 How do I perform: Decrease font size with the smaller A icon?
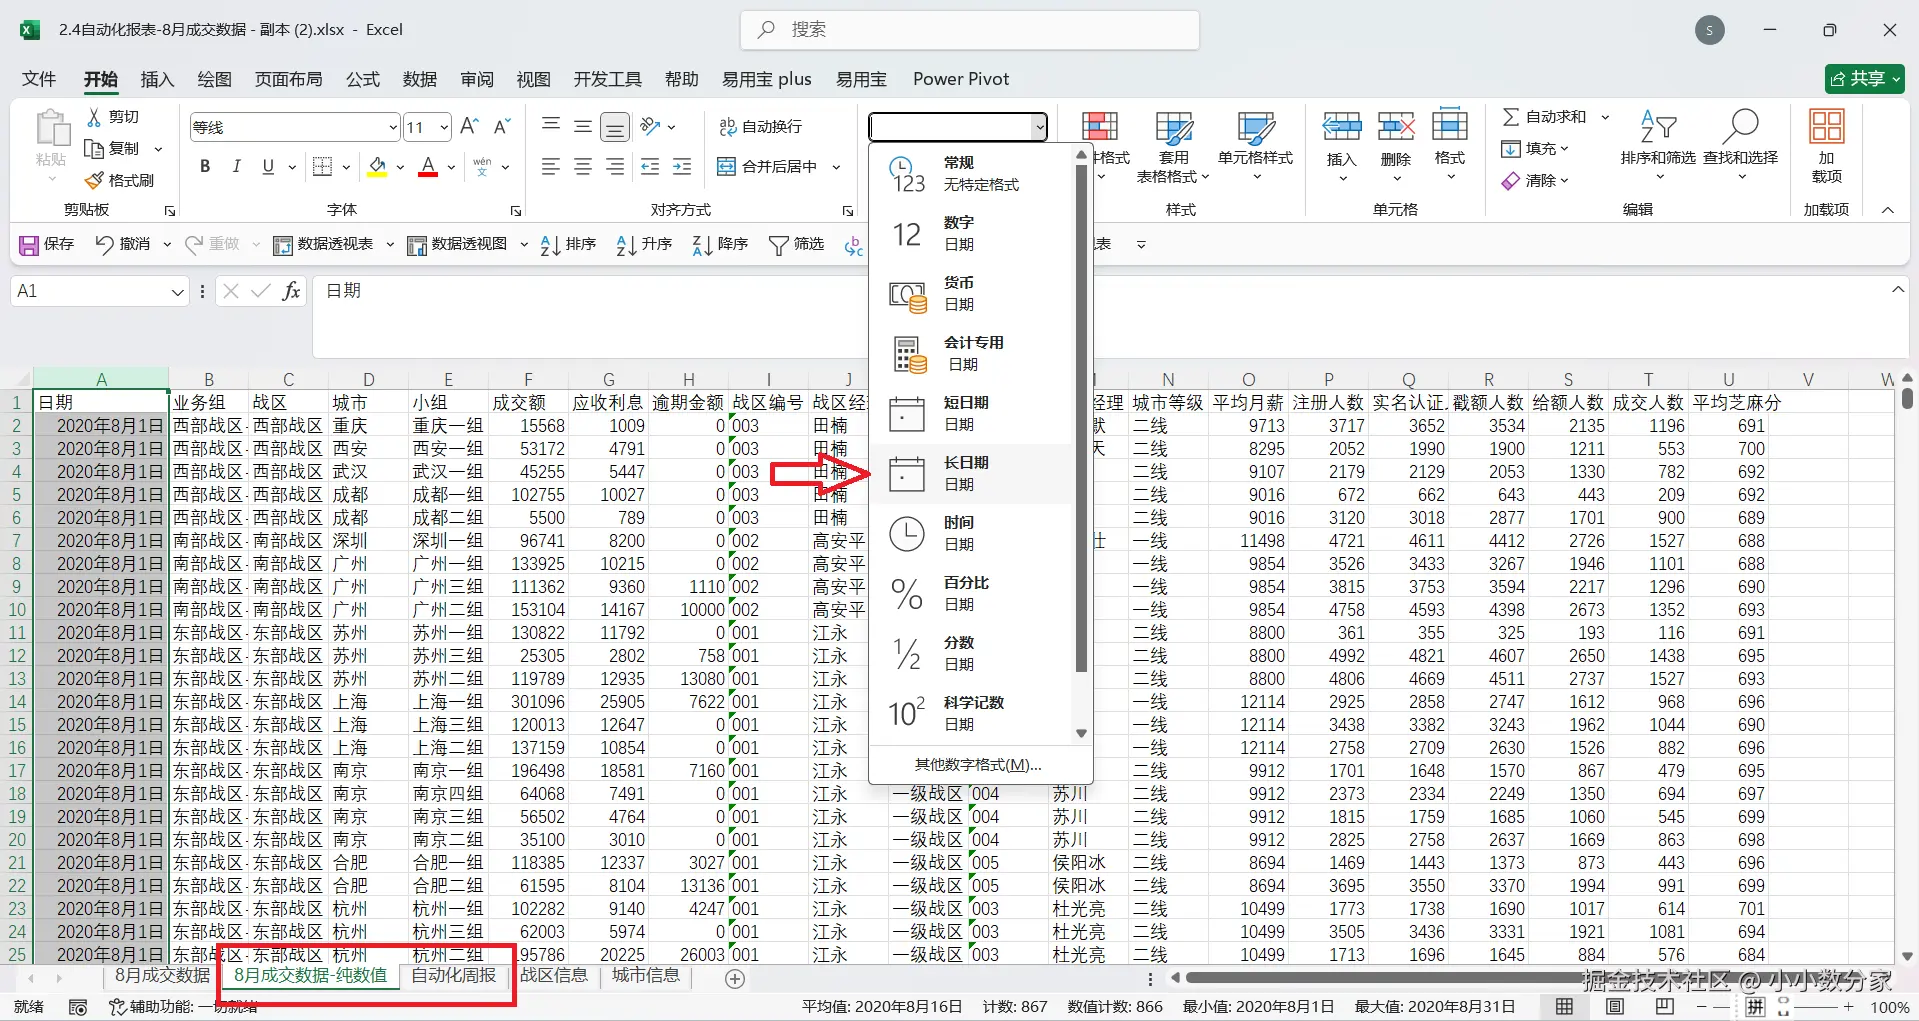pos(502,126)
